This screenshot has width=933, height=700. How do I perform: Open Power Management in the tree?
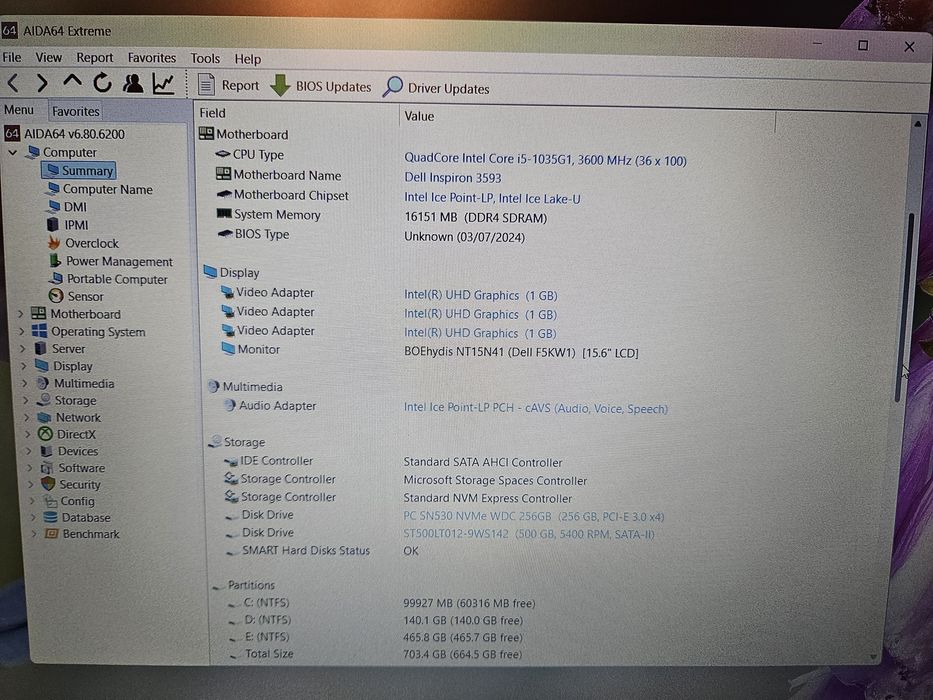point(111,261)
